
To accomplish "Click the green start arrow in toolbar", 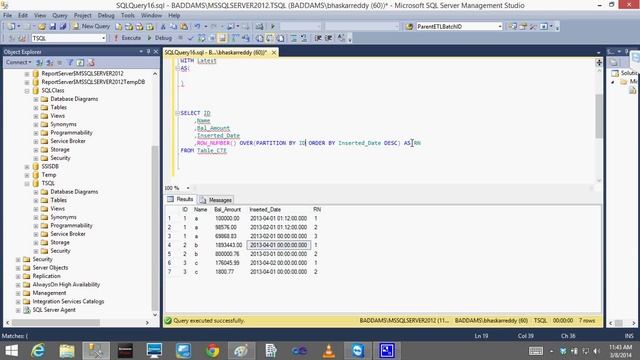I will point(273,27).
